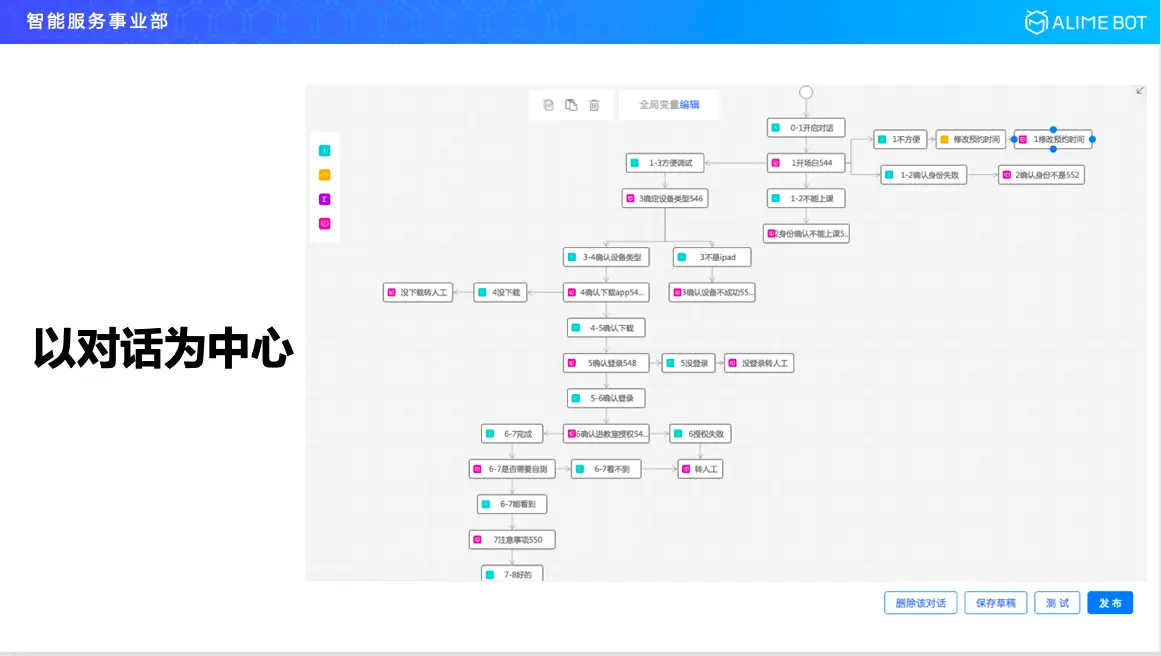Click the pink reply node icon in the left palette
Viewport: 1161px width, 656px height.
[324, 224]
